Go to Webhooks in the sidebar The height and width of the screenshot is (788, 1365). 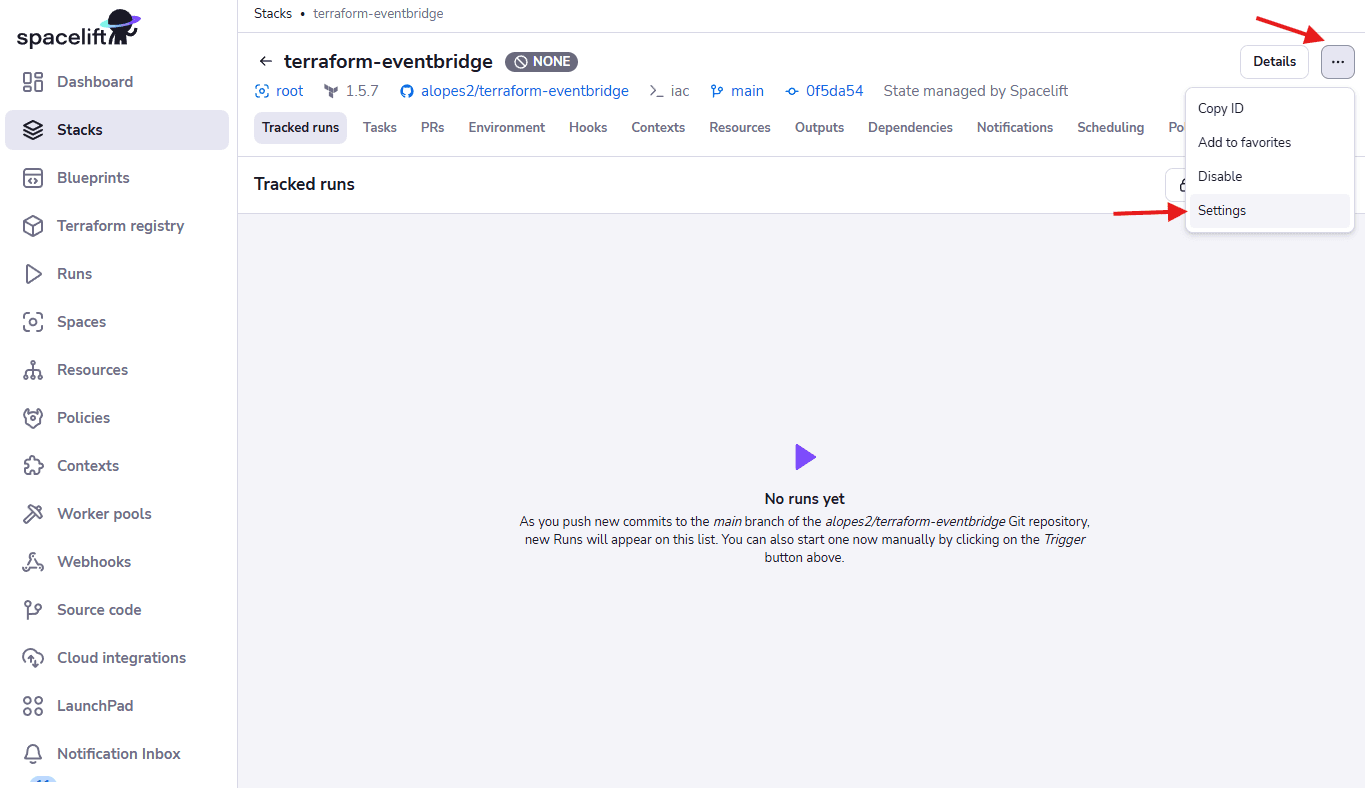click(x=117, y=562)
